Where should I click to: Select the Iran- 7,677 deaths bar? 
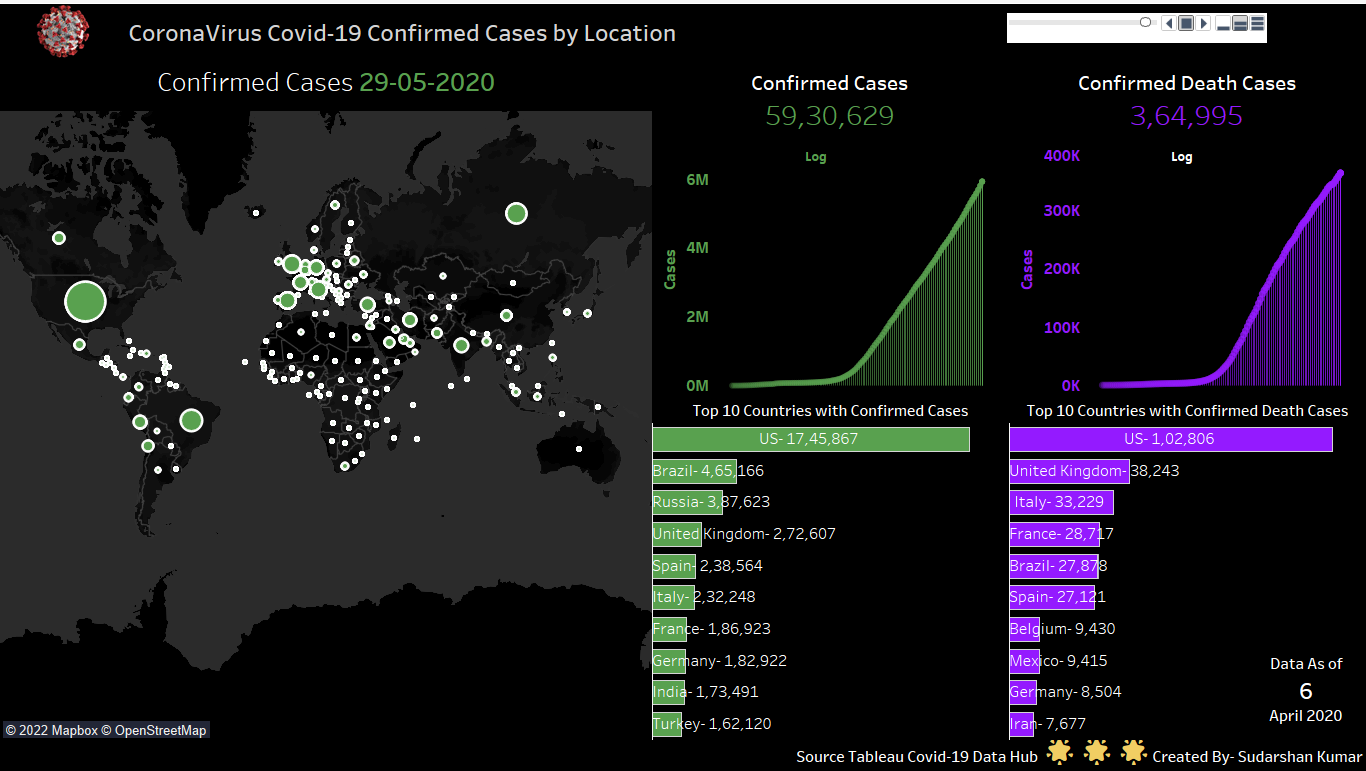(x=1022, y=724)
